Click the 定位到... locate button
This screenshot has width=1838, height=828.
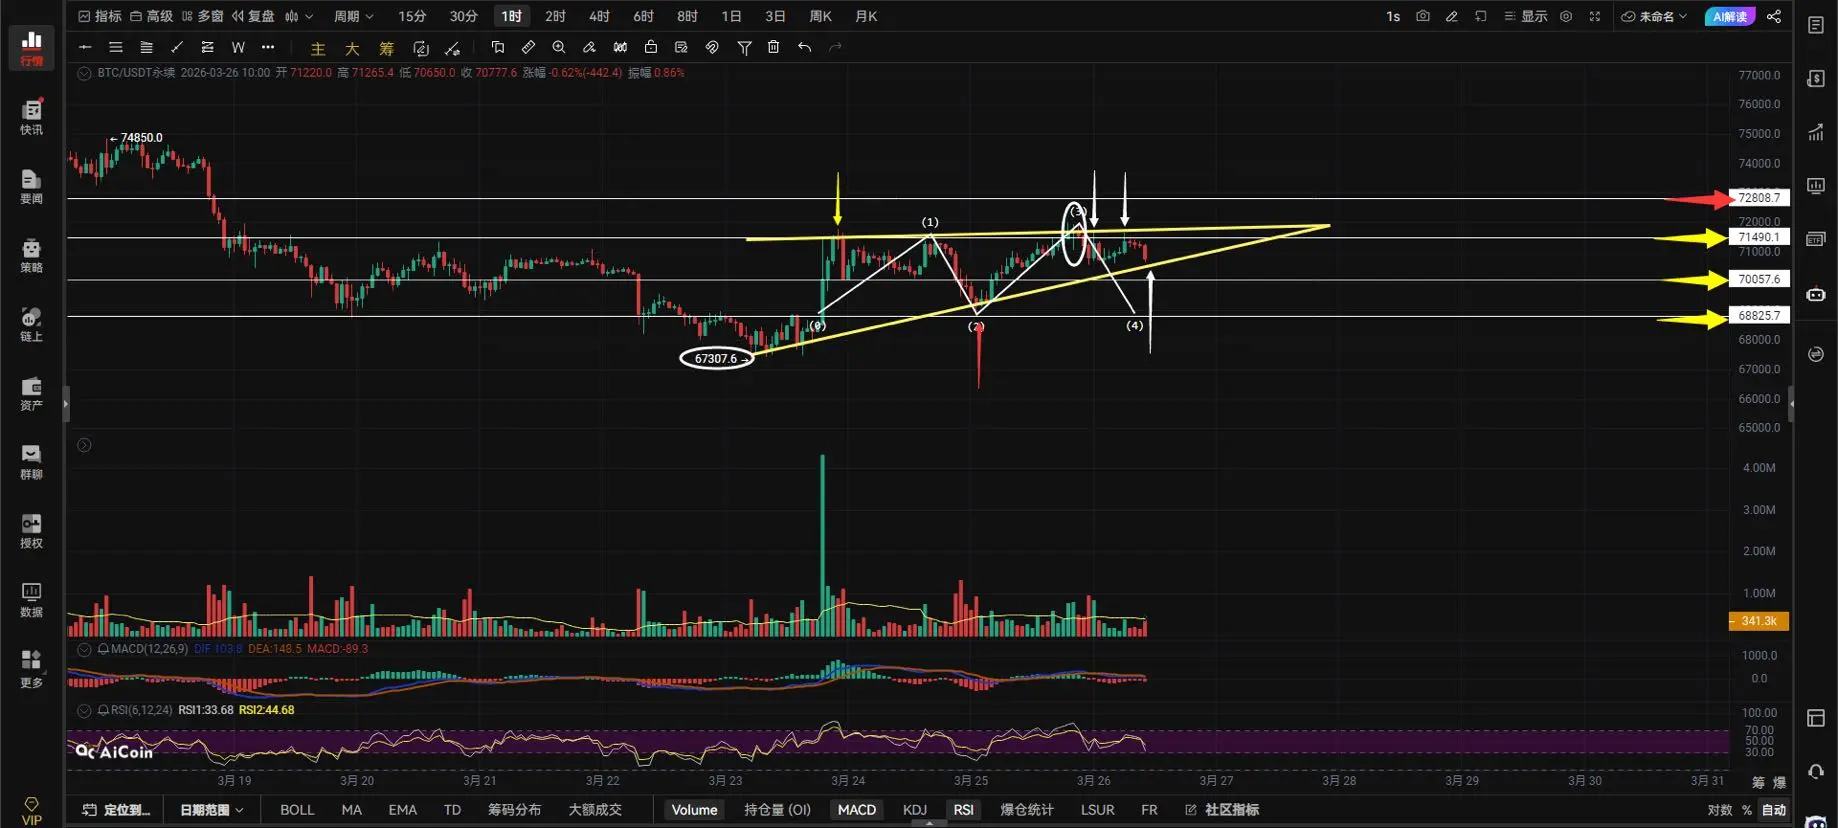pyautogui.click(x=116, y=810)
